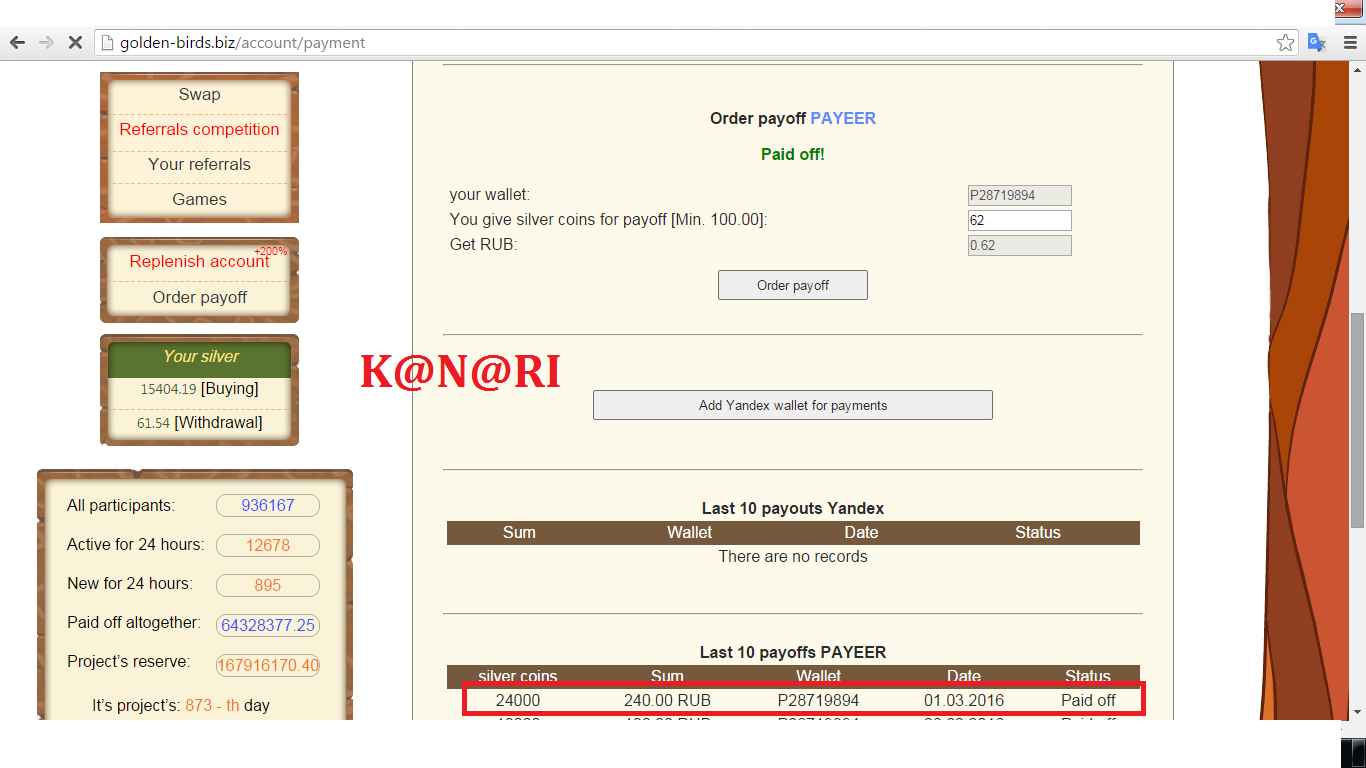Click the 873 - th day text
The width and height of the screenshot is (1366, 768).
pos(212,705)
